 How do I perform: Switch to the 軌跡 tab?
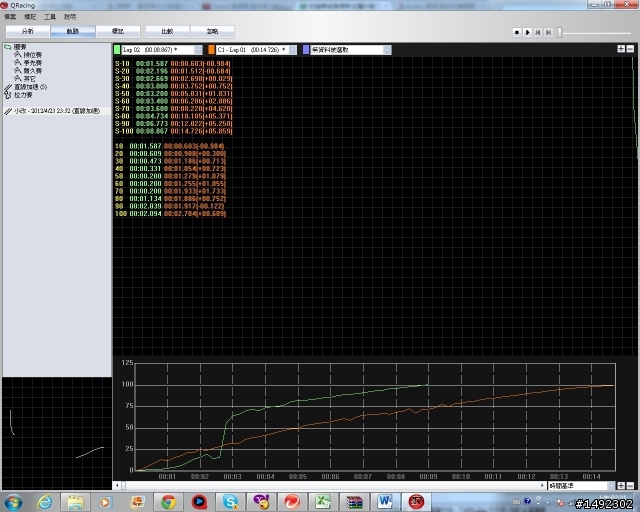point(73,31)
